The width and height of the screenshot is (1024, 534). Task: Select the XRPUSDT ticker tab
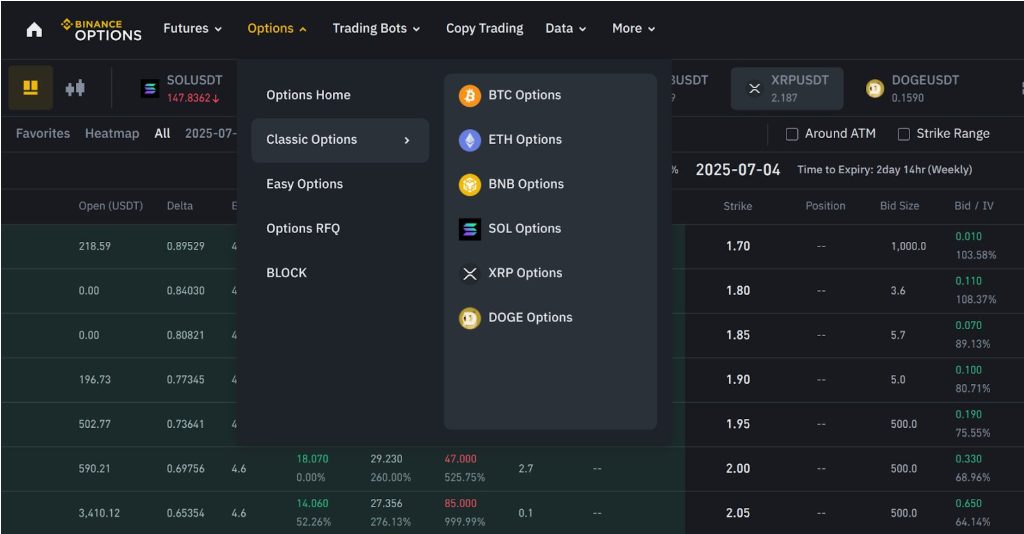coord(787,88)
